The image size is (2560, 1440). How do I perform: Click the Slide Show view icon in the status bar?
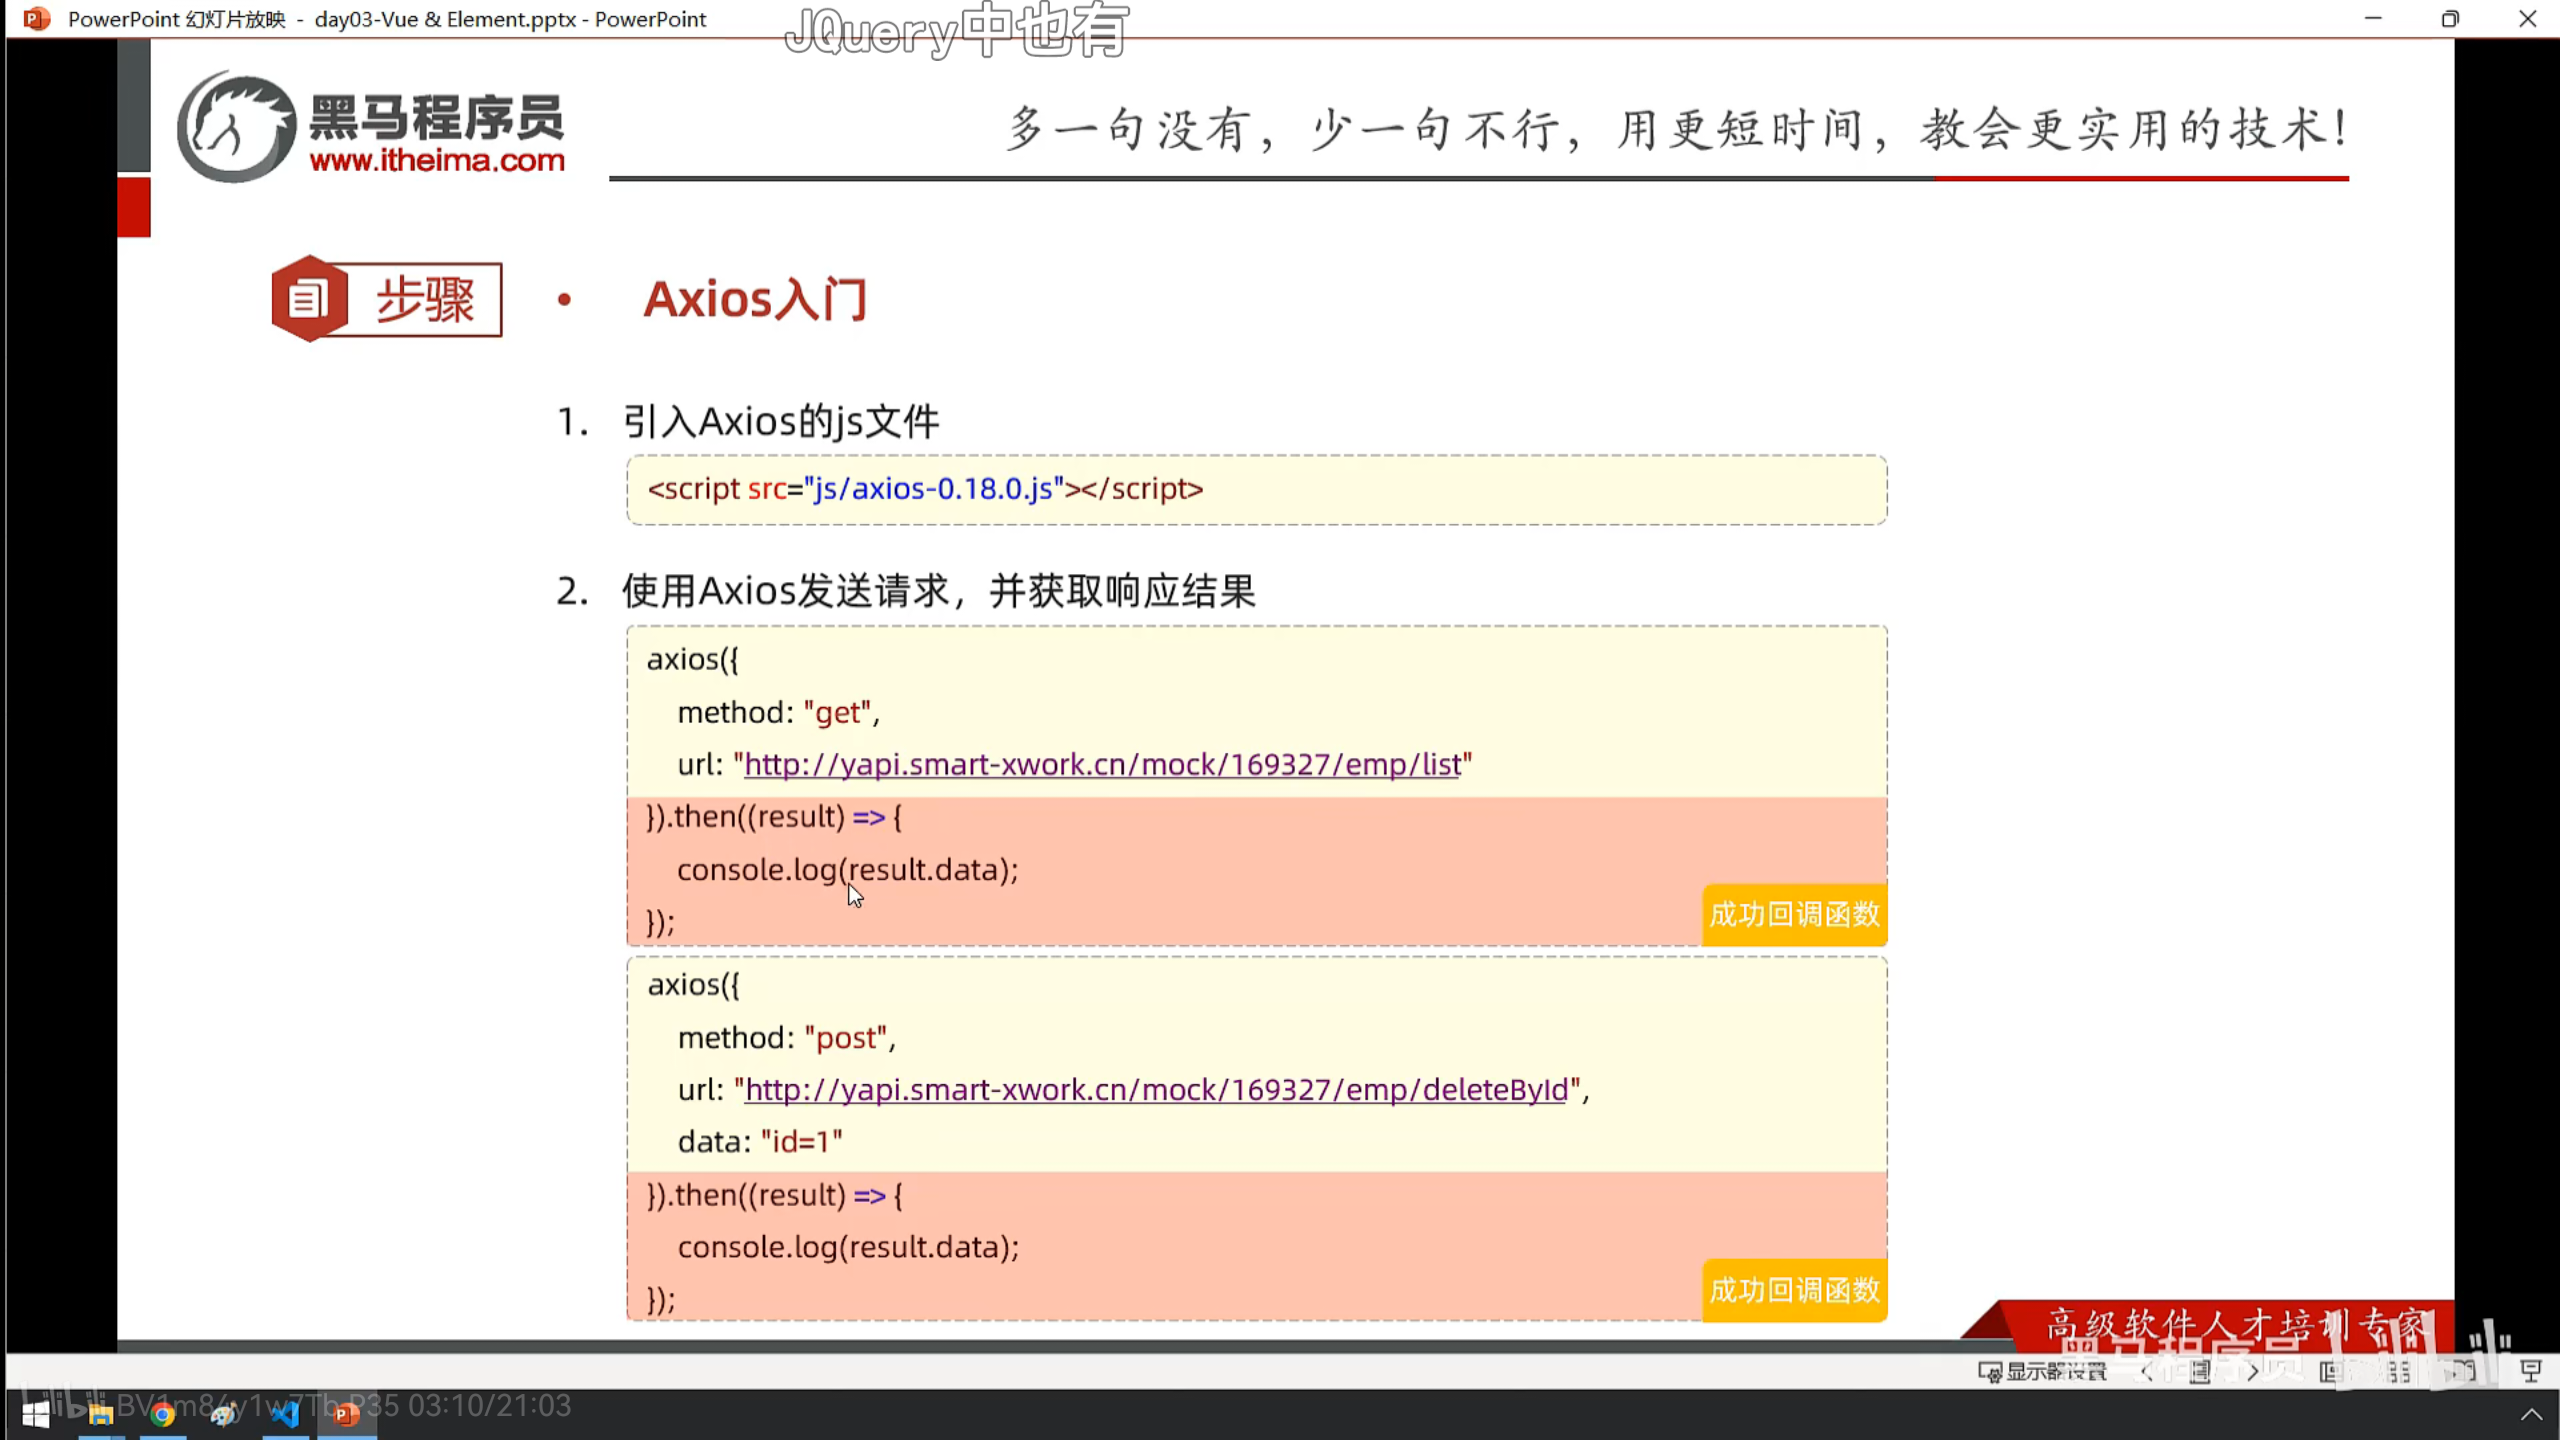coord(2531,1371)
